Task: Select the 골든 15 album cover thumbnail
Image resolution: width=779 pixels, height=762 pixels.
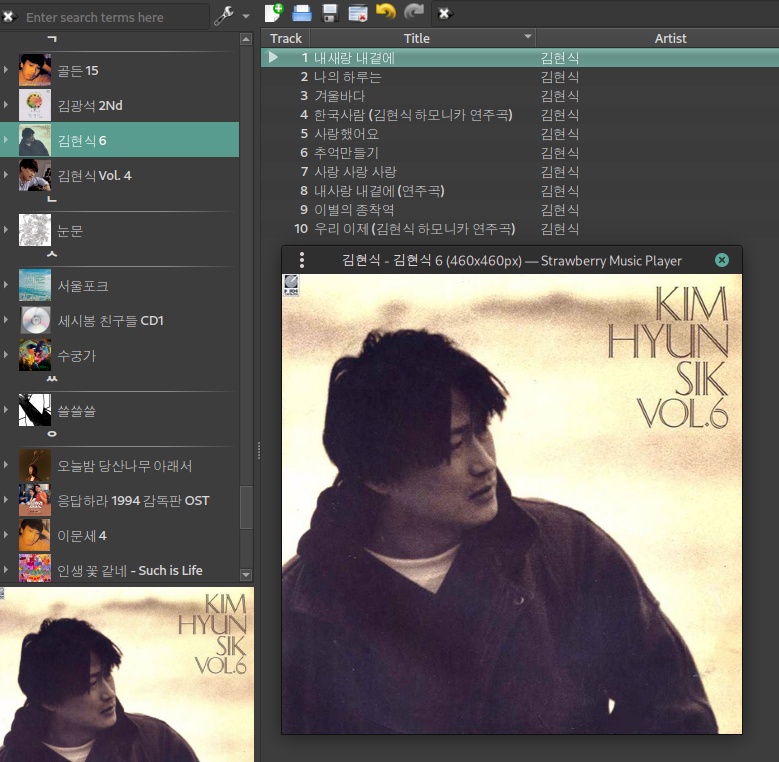Action: click(35, 70)
